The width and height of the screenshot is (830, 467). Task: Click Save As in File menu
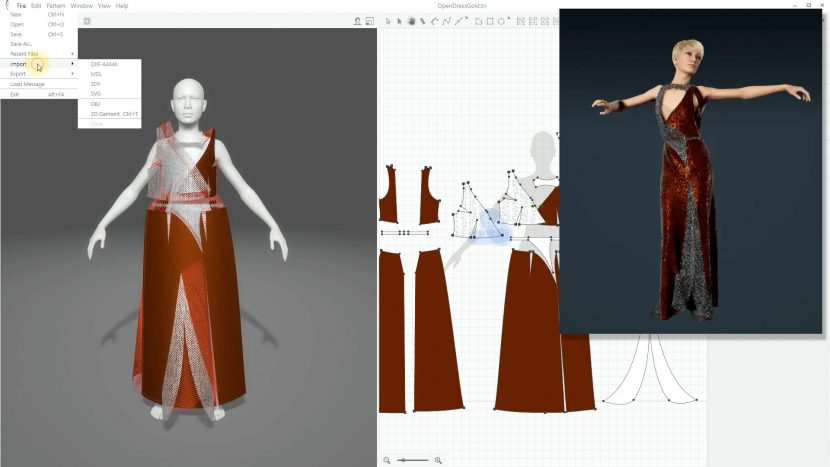click(x=21, y=44)
